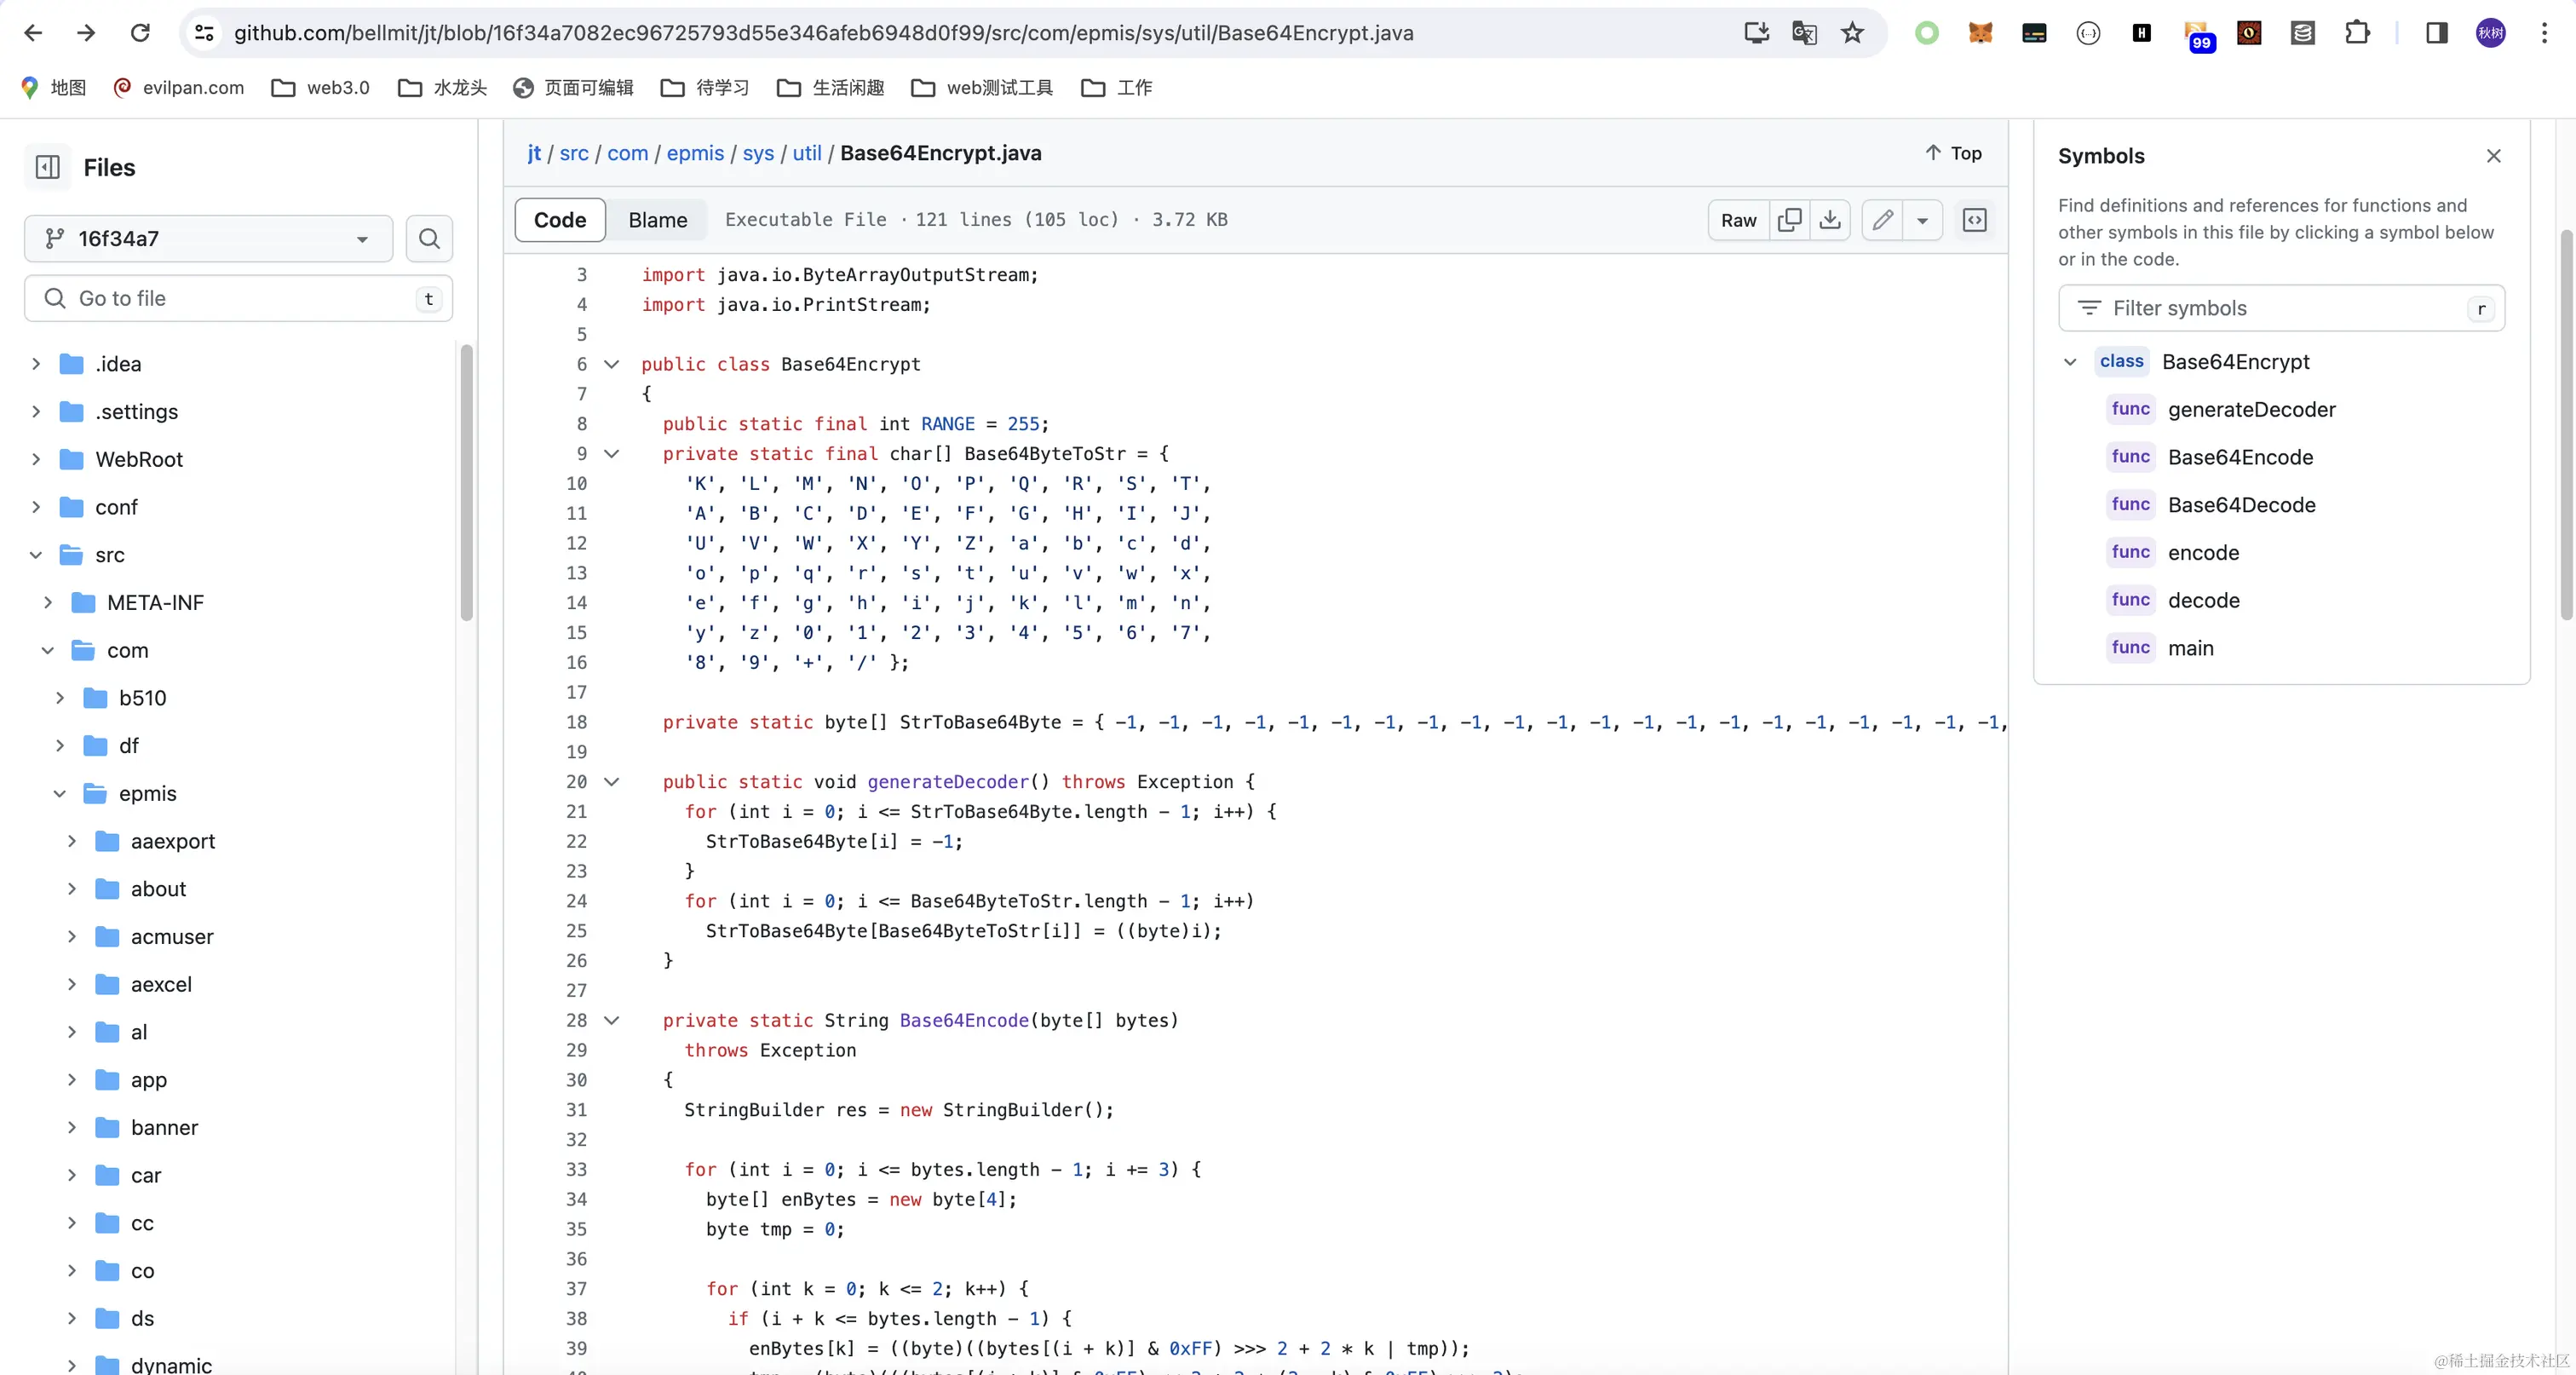2576x1375 pixels.
Task: Open the MetaMask fox extension
Action: [1980, 33]
